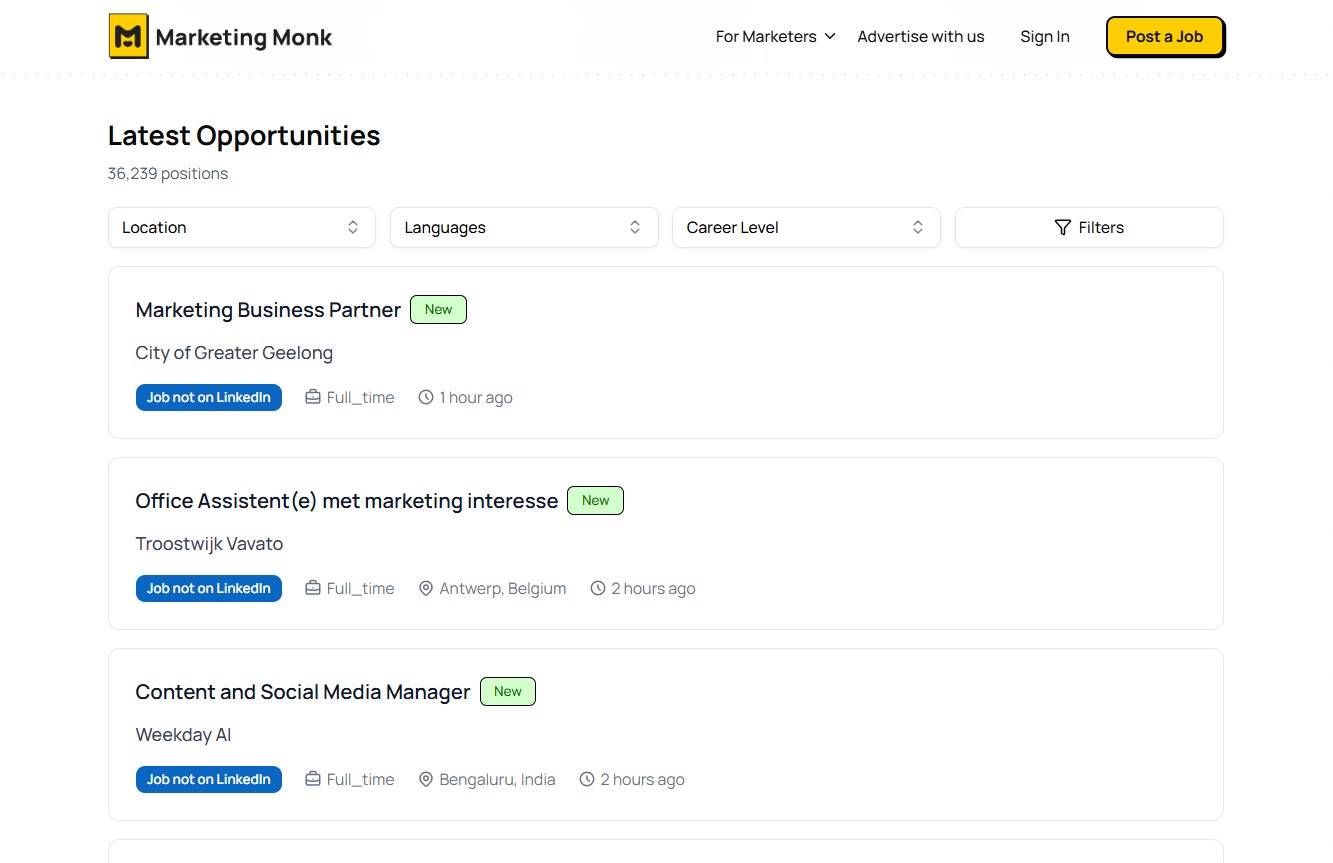
Task: Click the 1 hour ago timestamp
Action: pyautogui.click(x=476, y=397)
